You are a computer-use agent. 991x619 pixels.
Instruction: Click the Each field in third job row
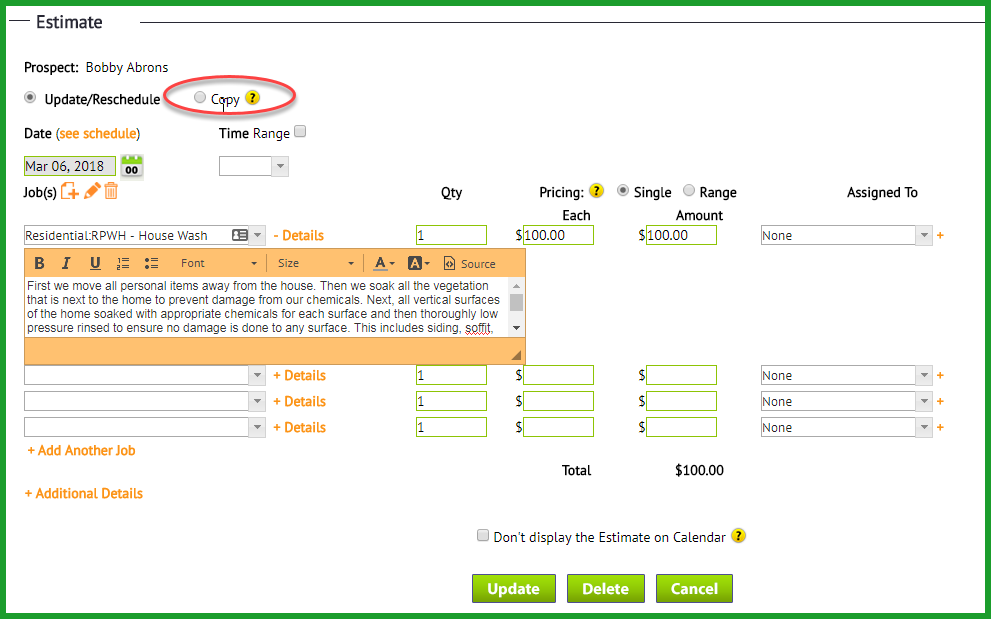558,401
